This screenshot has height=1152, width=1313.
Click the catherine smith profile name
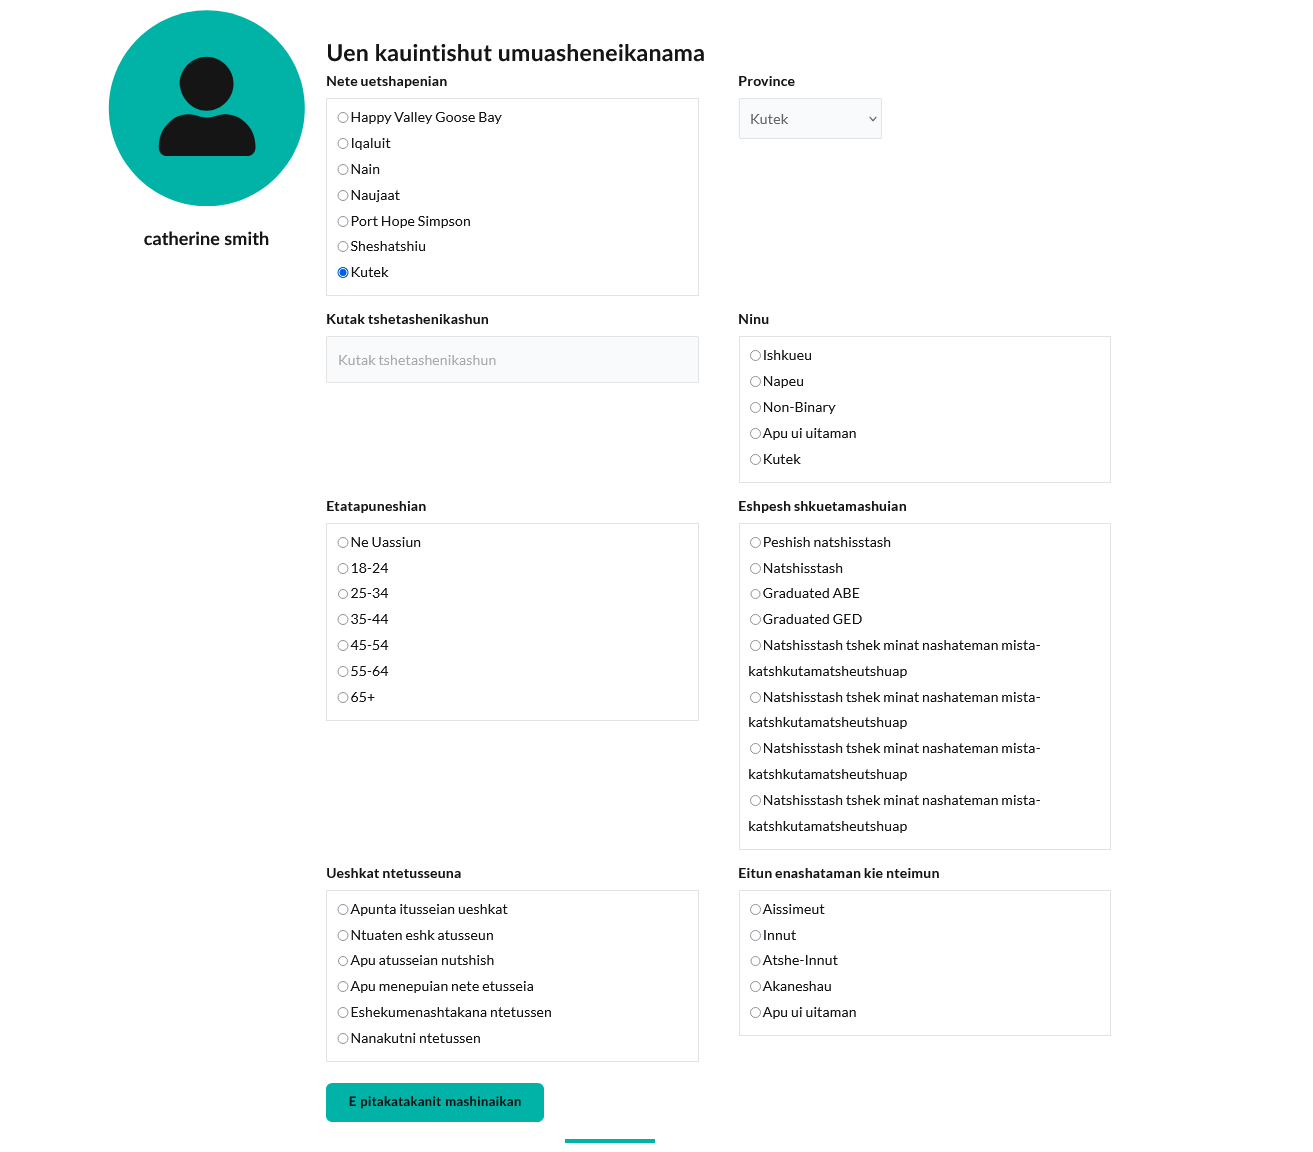click(x=206, y=239)
